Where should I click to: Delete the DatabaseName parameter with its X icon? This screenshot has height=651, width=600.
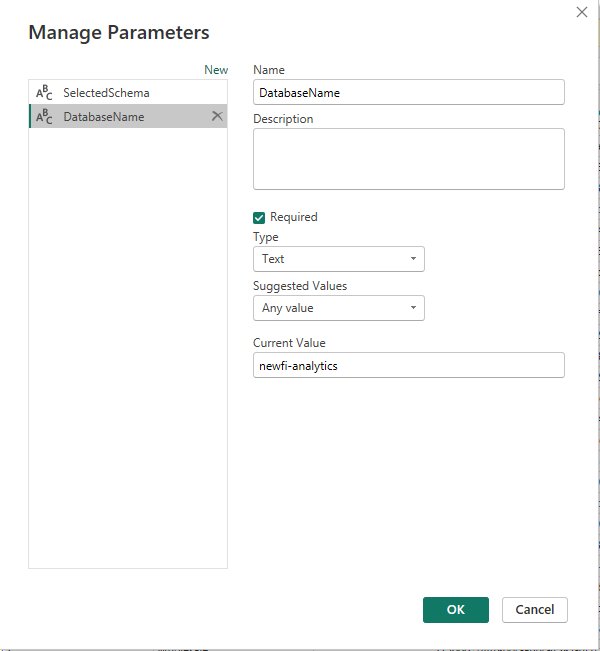(x=217, y=116)
